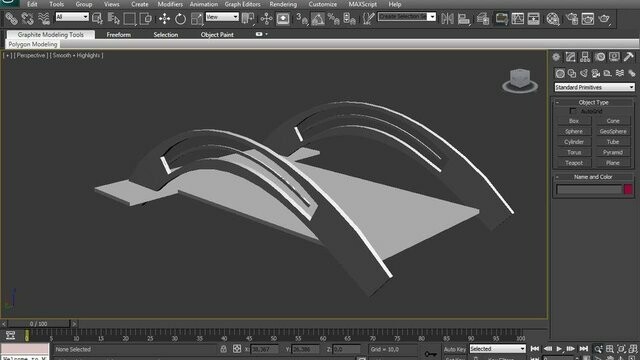The image size is (640, 360).
Task: Switch to the Freeform ribbon tab
Action: pos(119,35)
